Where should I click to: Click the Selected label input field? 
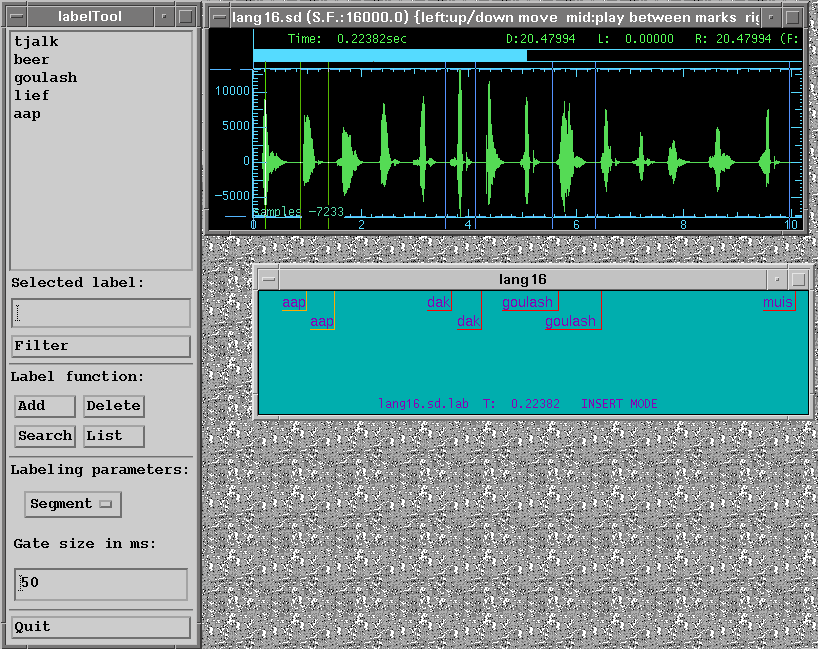tap(101, 313)
